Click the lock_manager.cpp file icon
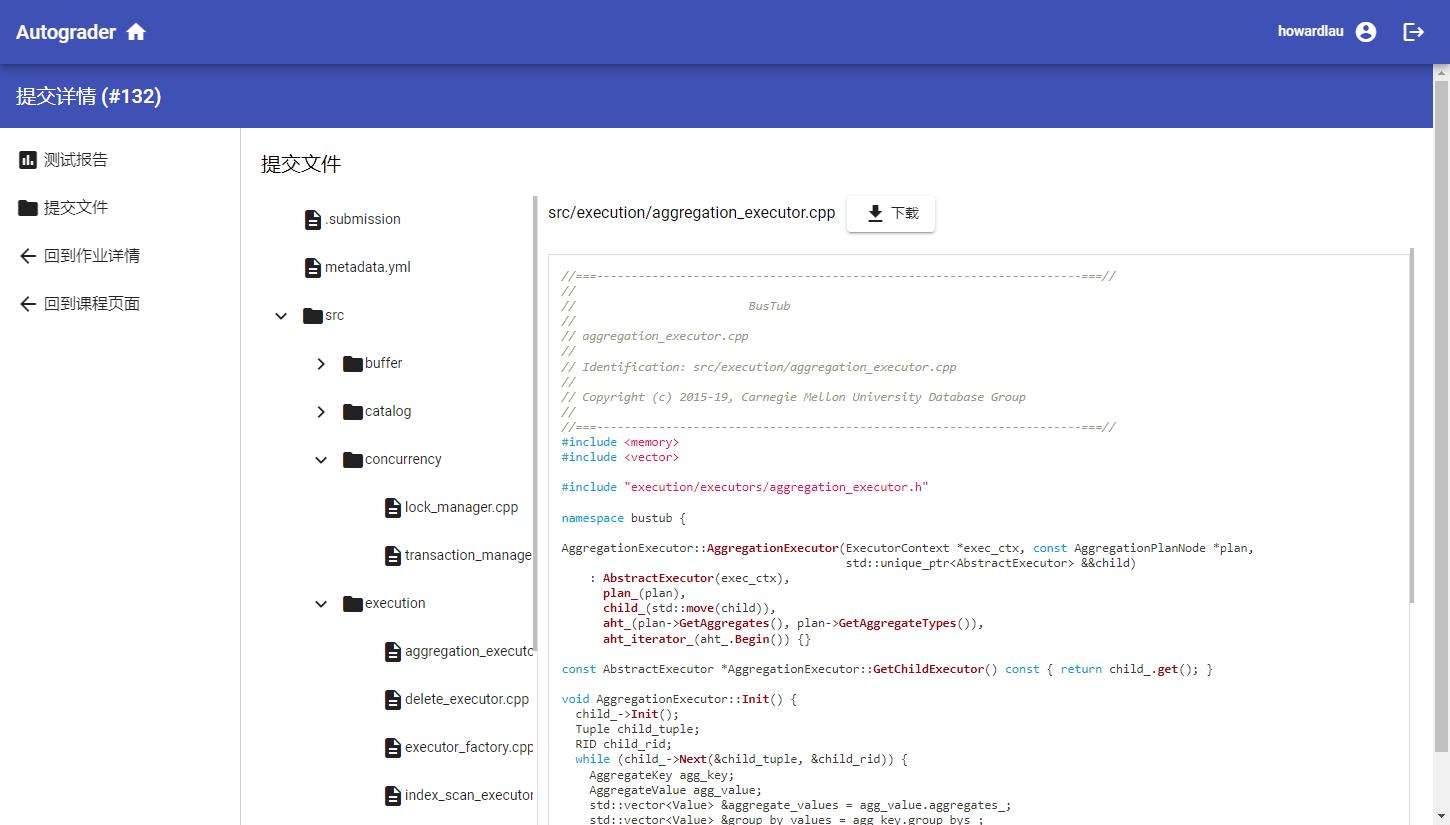Image resolution: width=1450 pixels, height=825 pixels. coord(393,508)
